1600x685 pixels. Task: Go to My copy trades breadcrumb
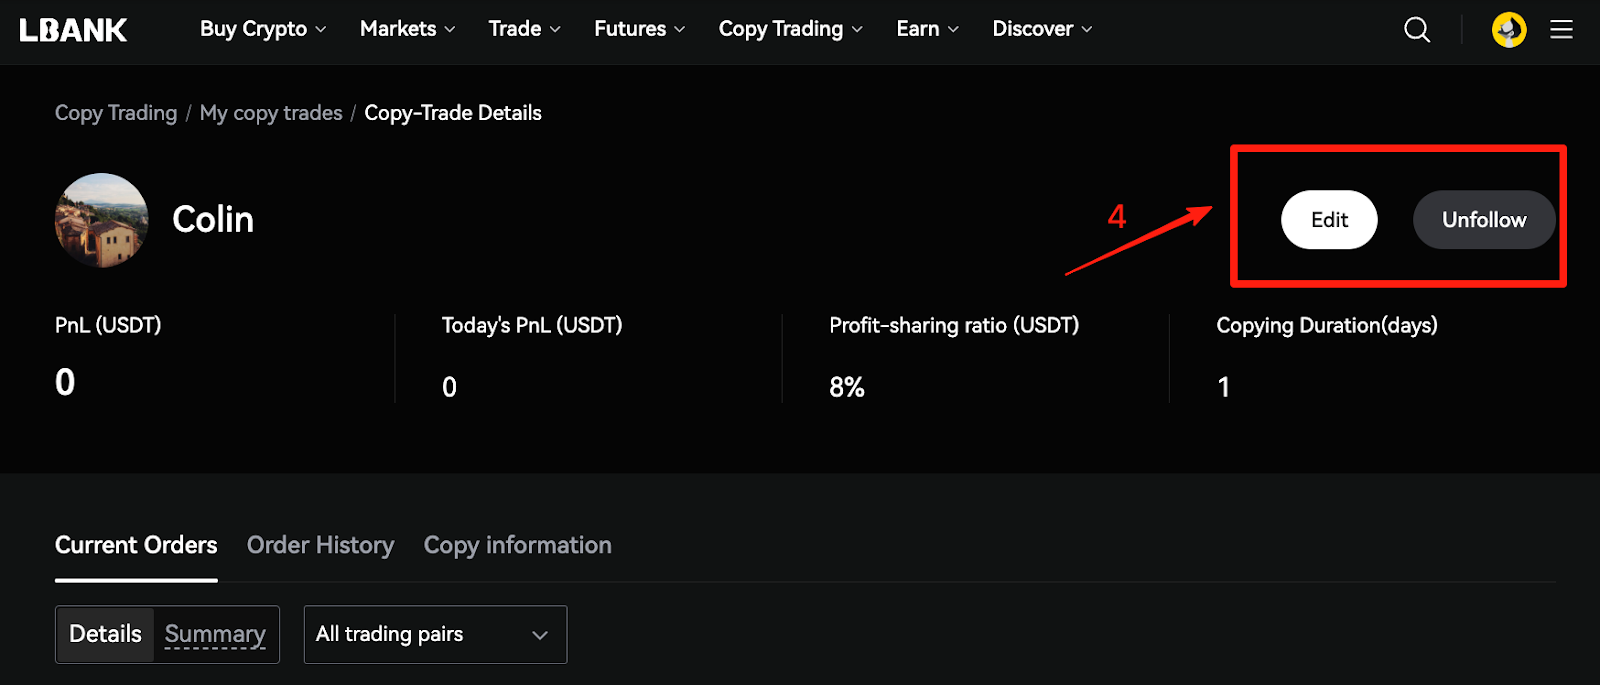coord(271,113)
